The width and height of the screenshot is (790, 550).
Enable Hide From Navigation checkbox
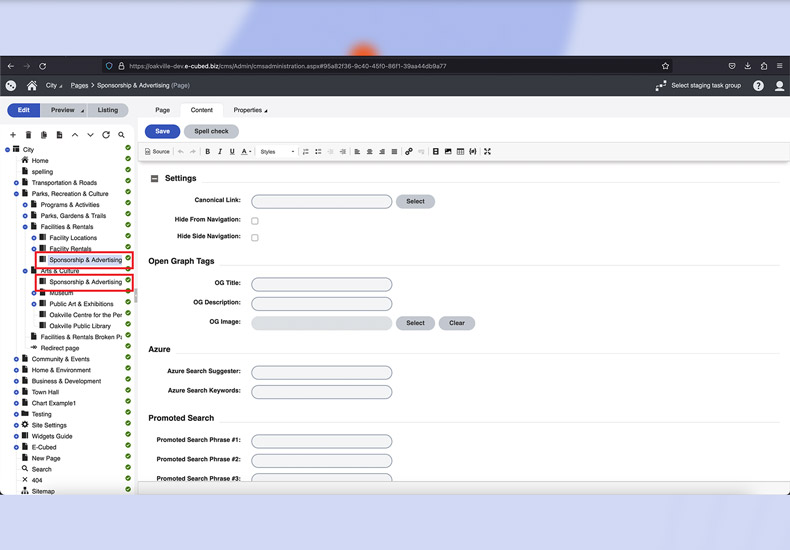[255, 221]
